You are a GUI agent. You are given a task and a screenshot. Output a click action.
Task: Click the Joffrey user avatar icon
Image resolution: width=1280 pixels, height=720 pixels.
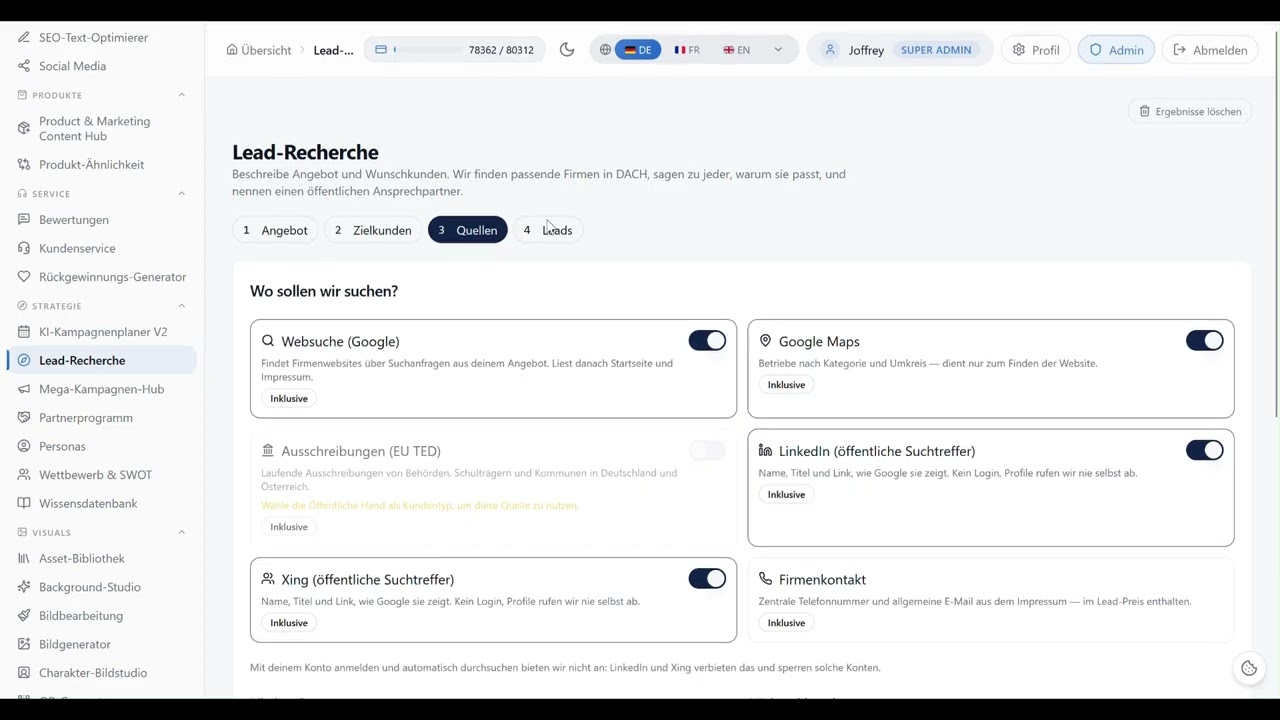pyautogui.click(x=829, y=50)
